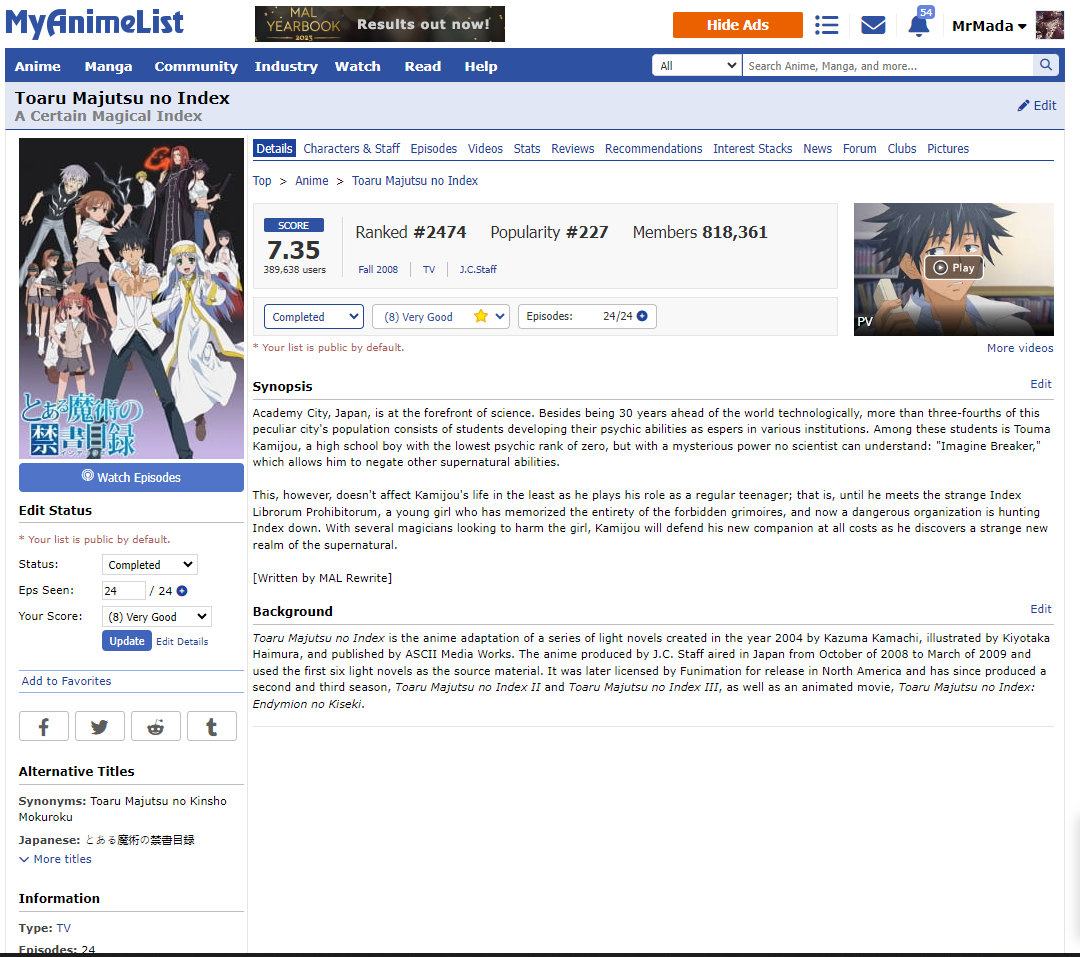Viewport: 1080px width, 957px height.
Task: Click Edit link beside Synopsis
Action: [x=1040, y=384]
